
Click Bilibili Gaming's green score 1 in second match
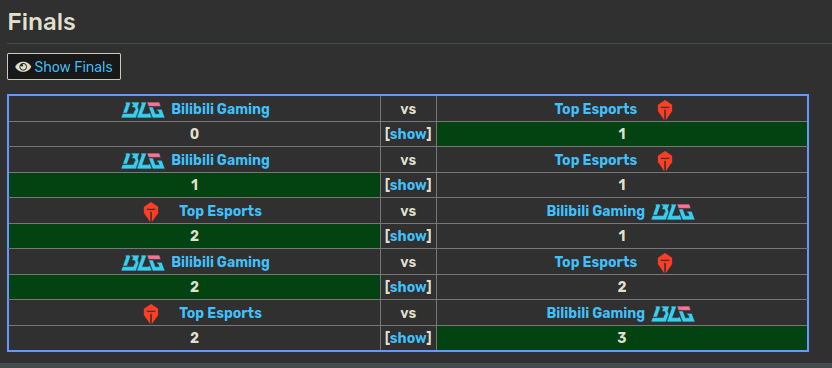pos(194,185)
